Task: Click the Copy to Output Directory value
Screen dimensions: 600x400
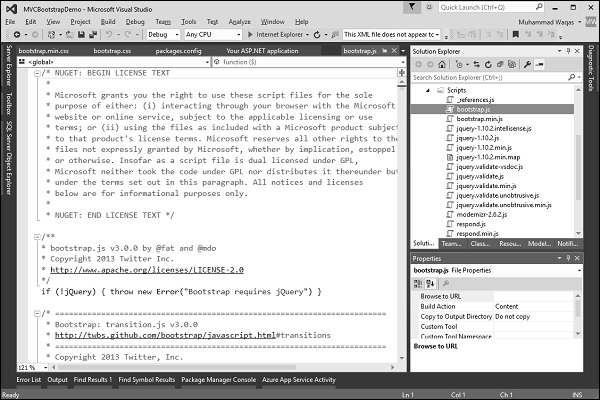Action: pyautogui.click(x=534, y=317)
